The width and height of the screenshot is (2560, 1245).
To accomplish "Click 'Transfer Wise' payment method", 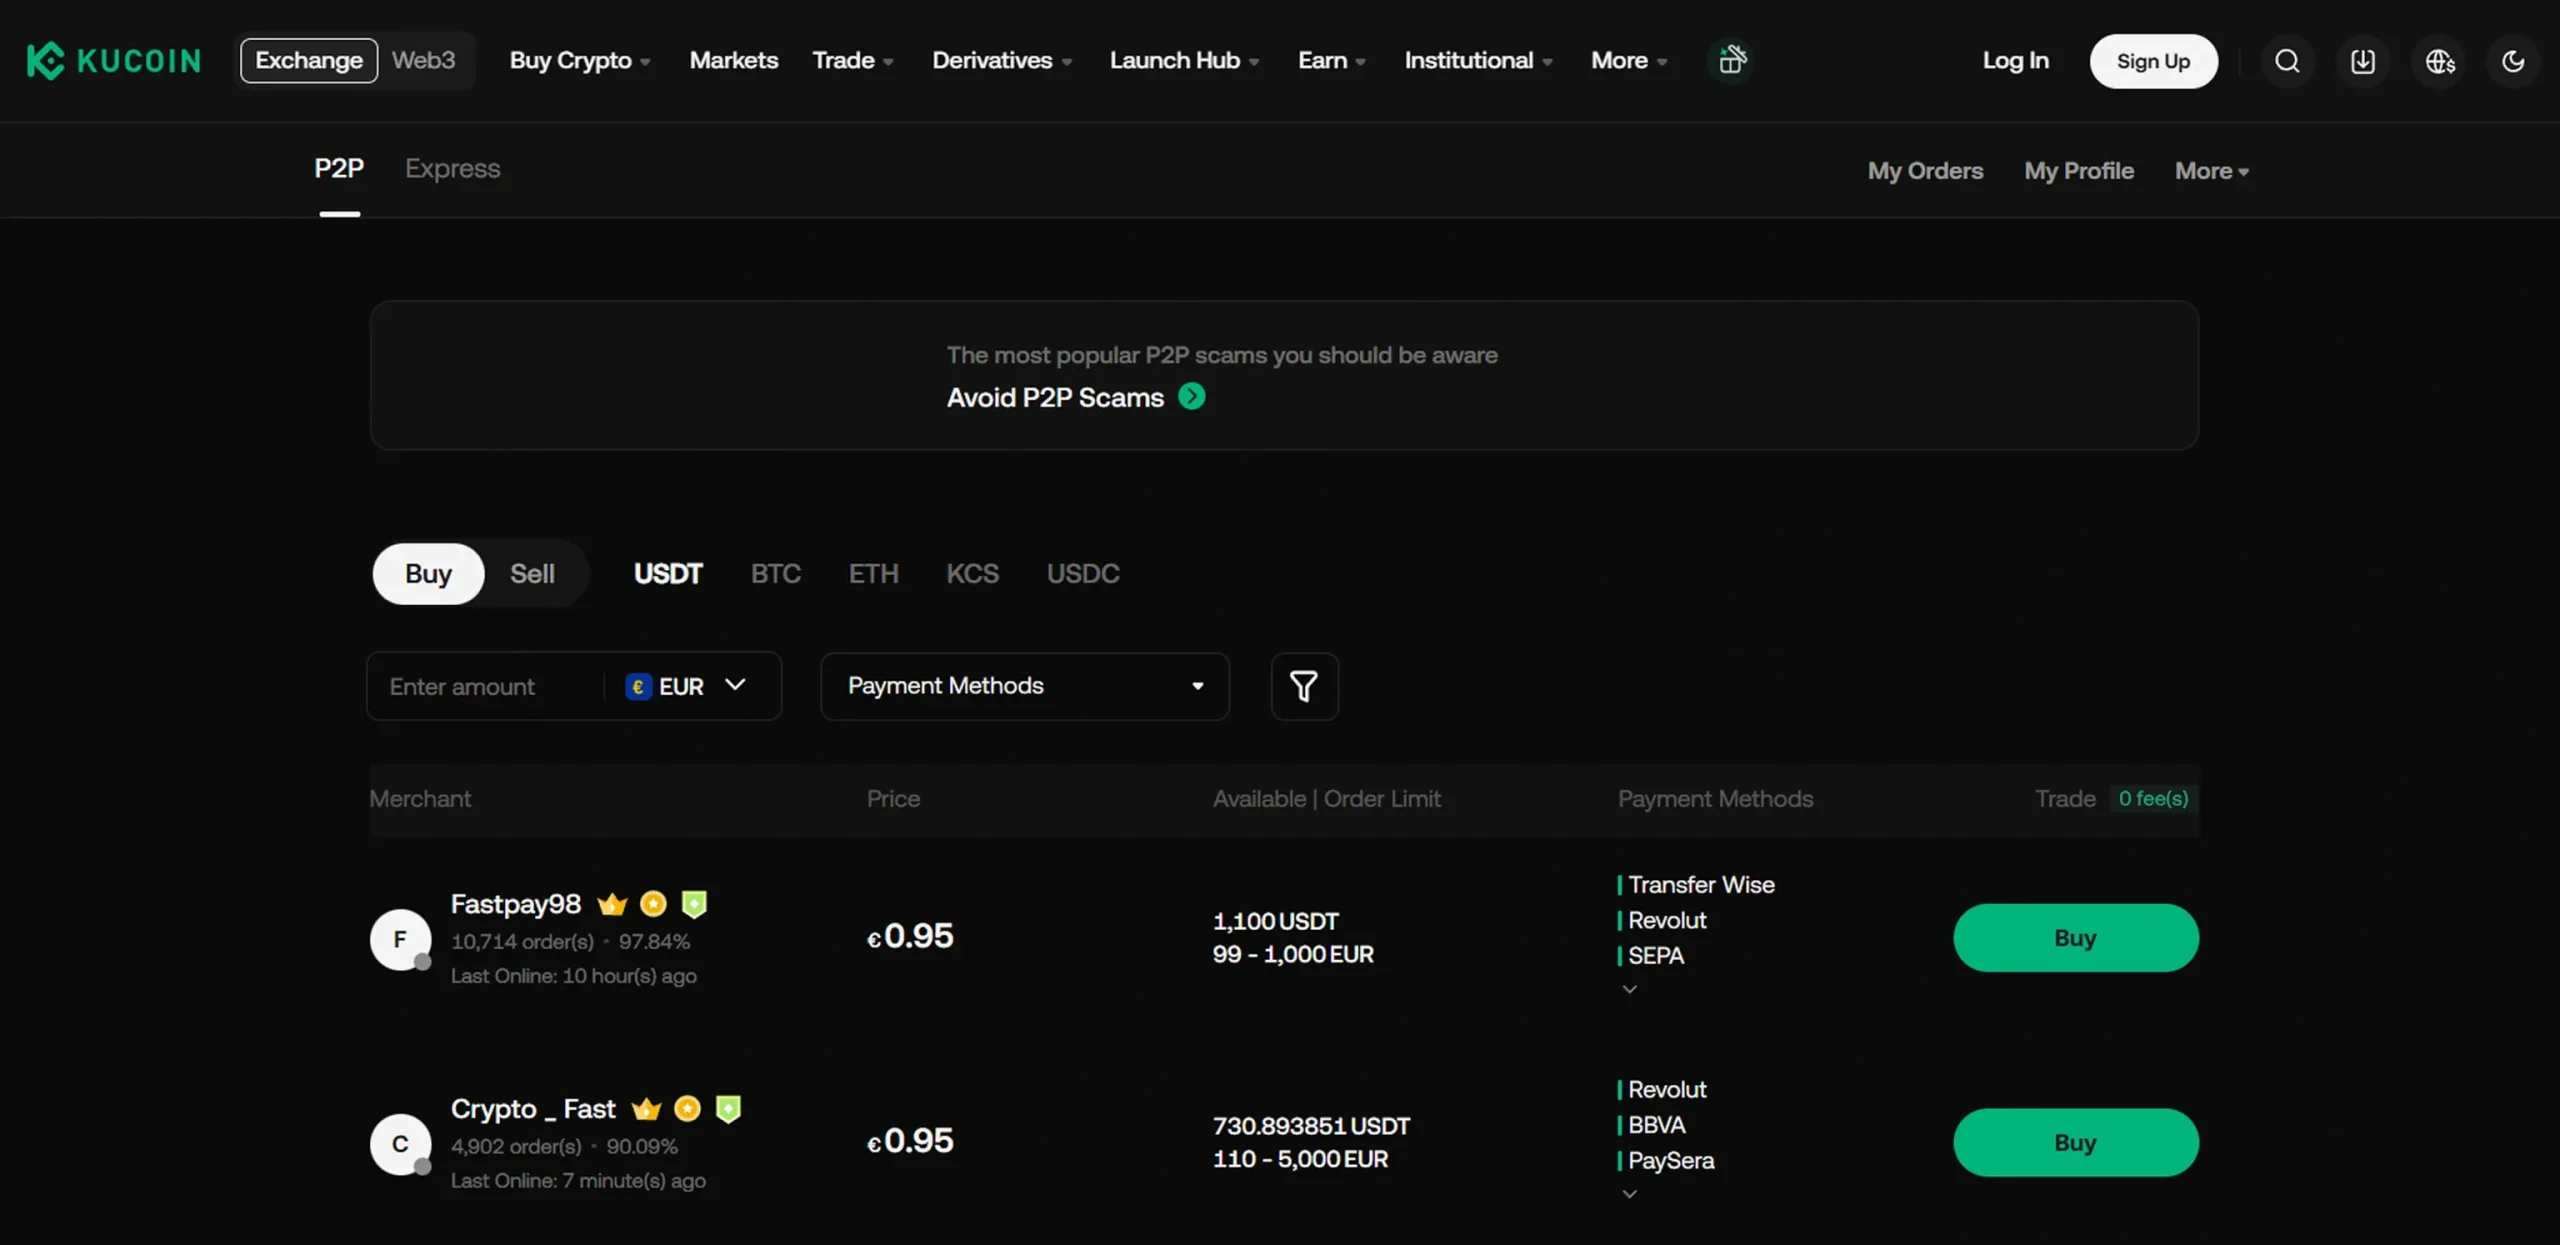I will [1701, 885].
